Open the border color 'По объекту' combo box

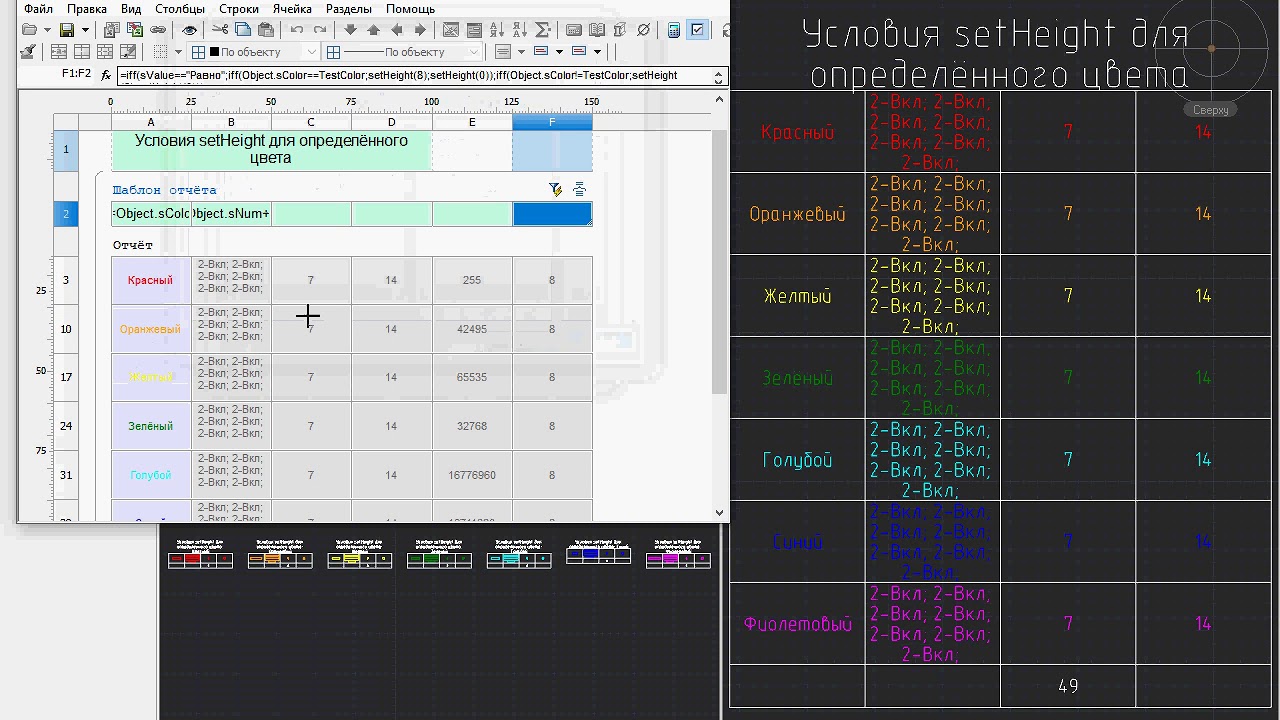click(254, 52)
